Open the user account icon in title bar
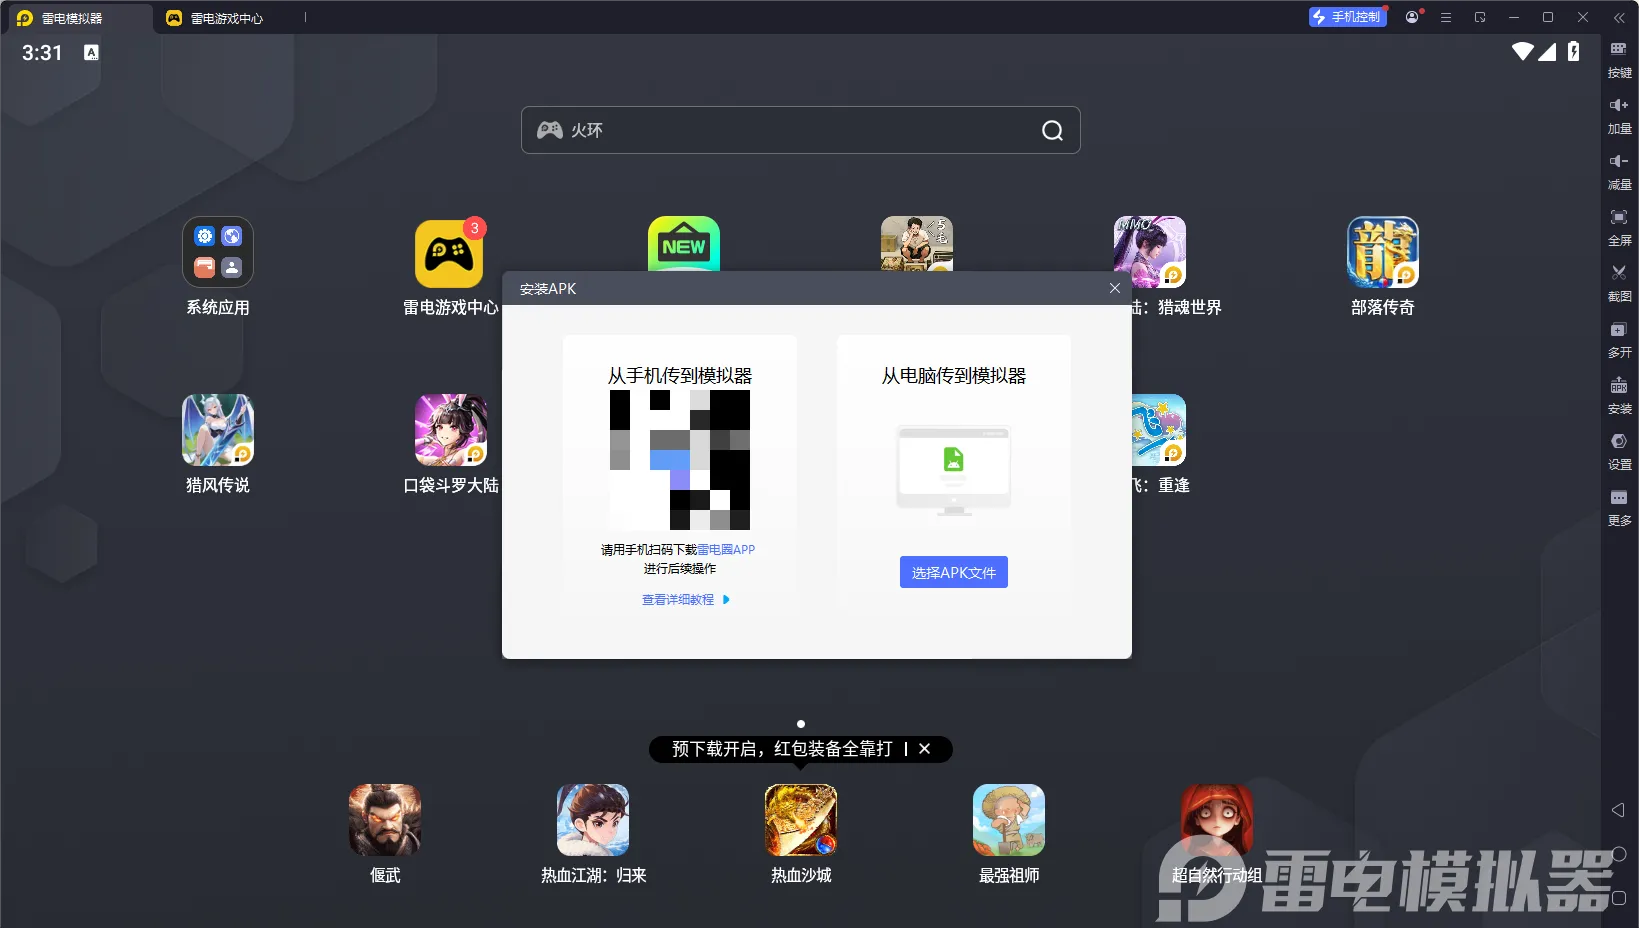 (x=1412, y=17)
